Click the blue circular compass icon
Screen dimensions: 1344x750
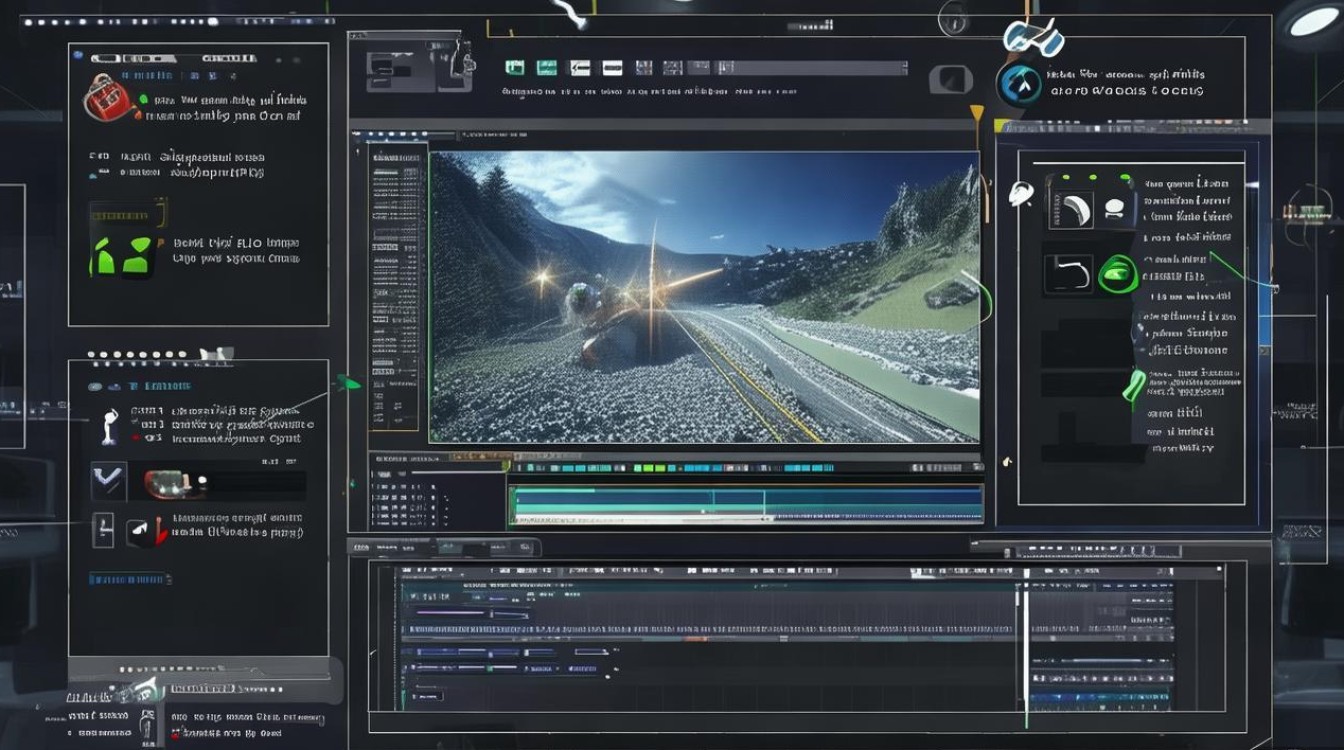(1020, 84)
